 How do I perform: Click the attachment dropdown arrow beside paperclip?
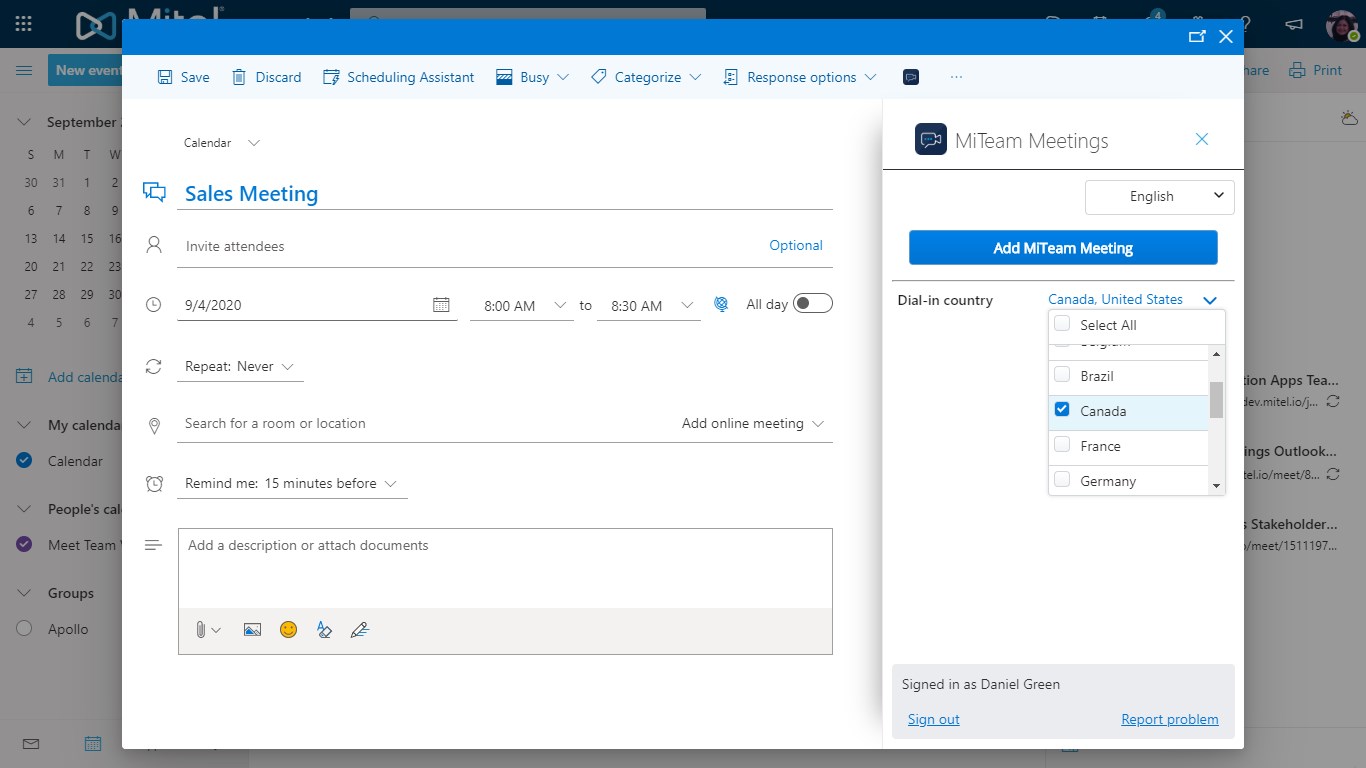pyautogui.click(x=216, y=630)
